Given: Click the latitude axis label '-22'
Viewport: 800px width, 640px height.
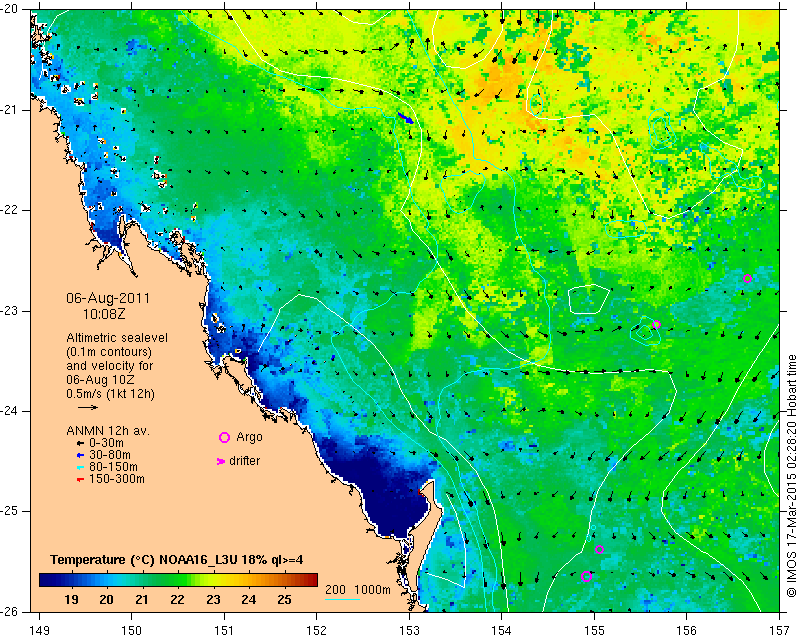Looking at the screenshot, I should click(x=10, y=210).
